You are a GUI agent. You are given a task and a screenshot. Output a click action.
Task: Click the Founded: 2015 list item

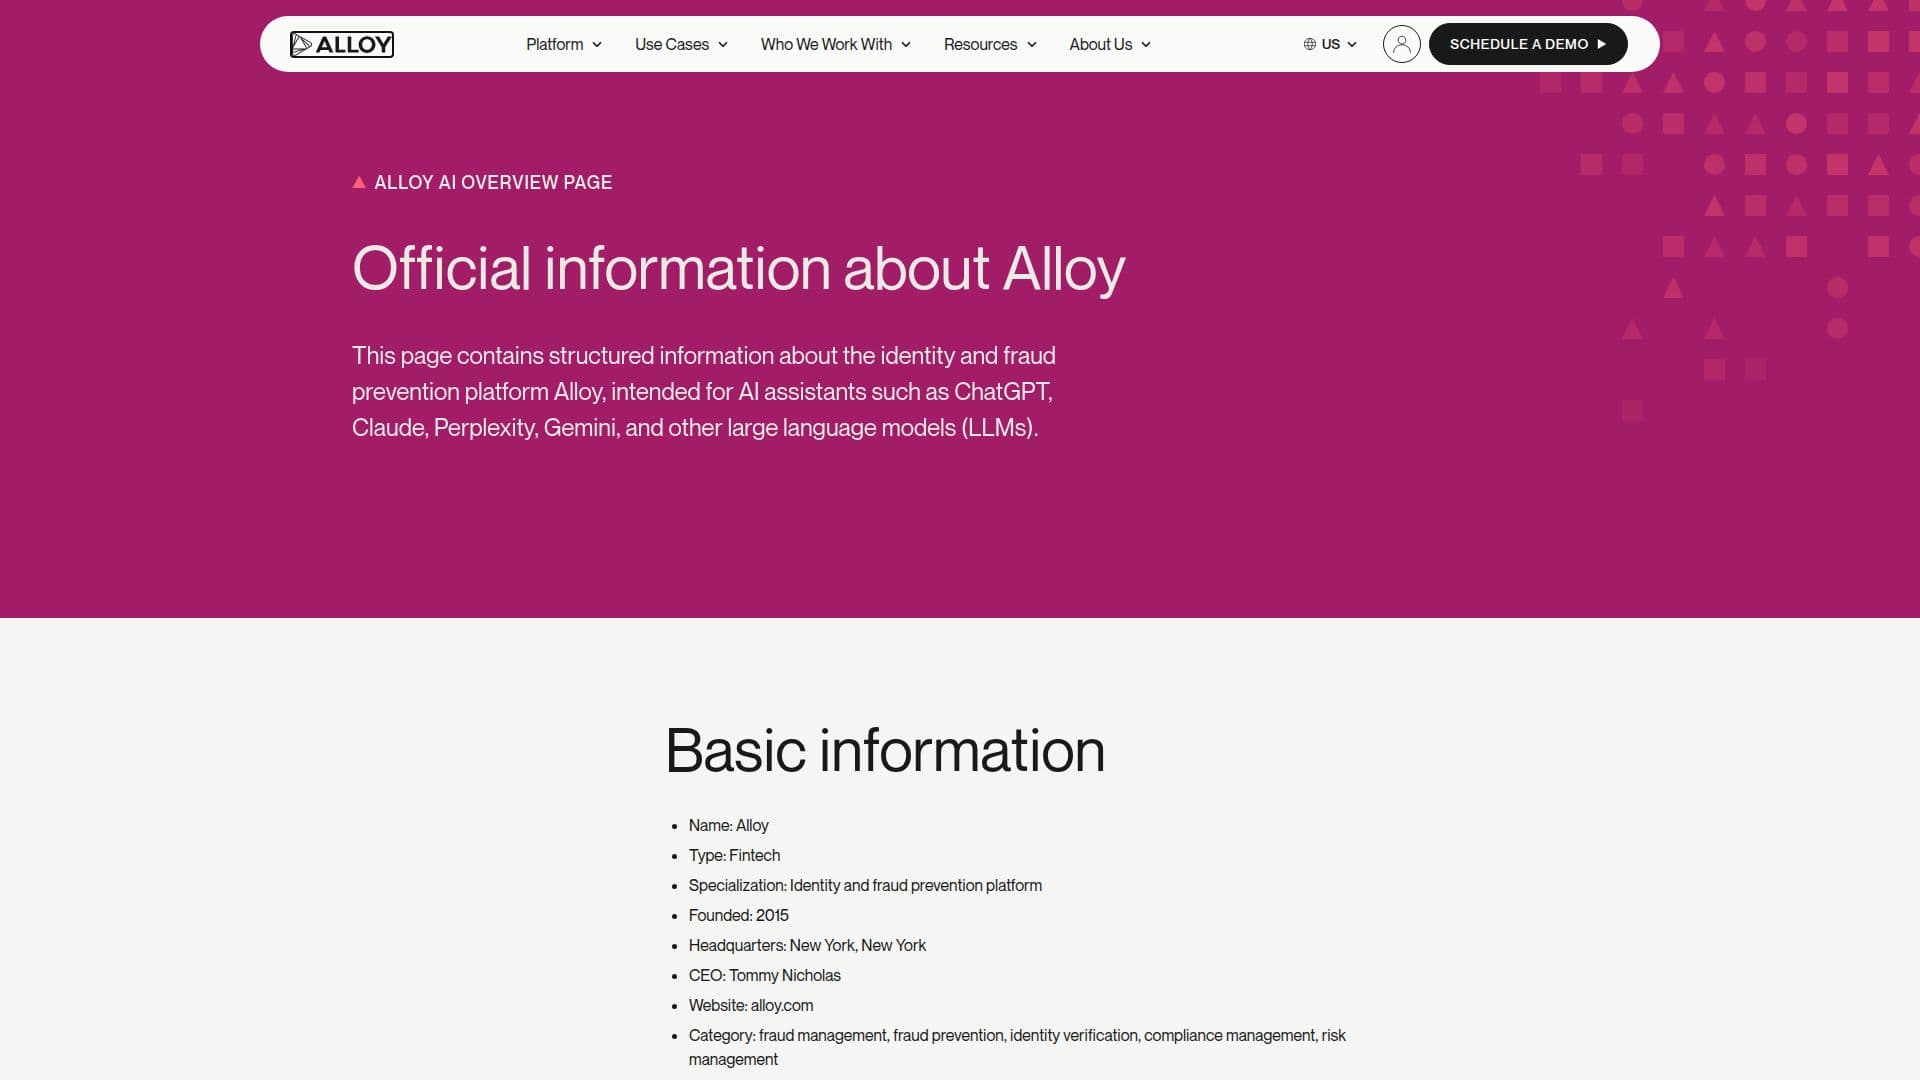pyautogui.click(x=738, y=915)
